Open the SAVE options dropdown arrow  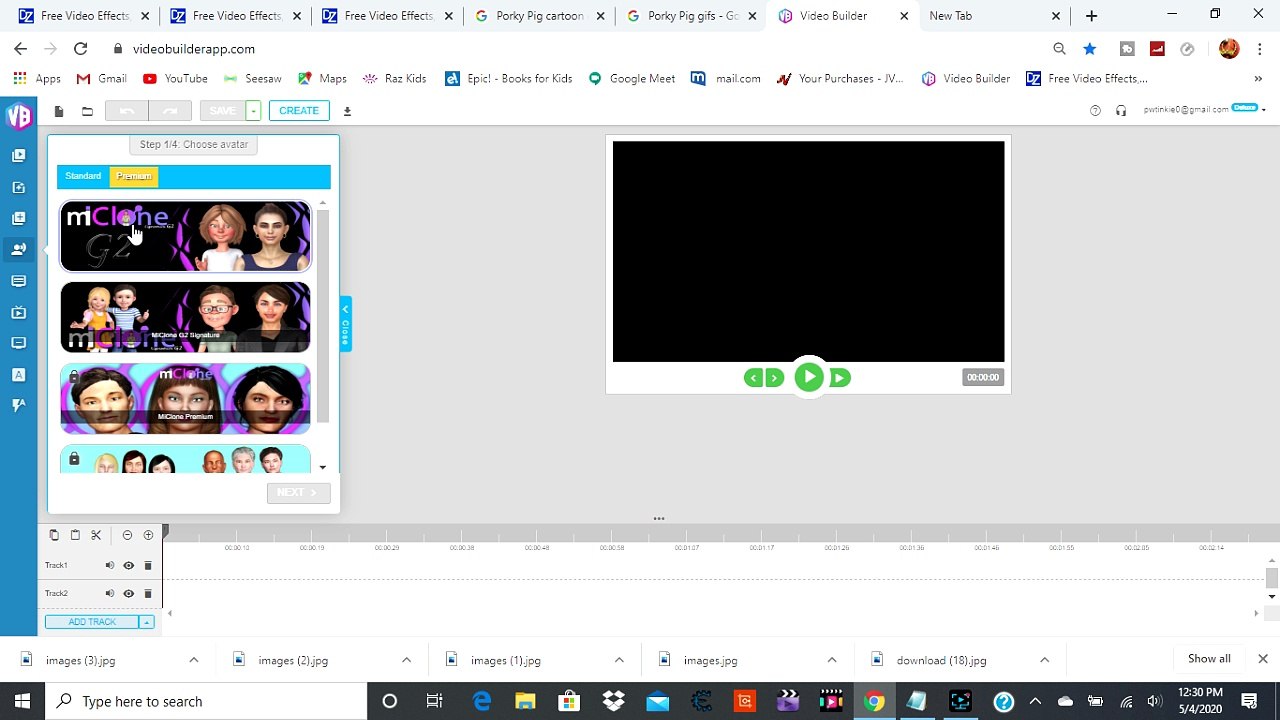(x=254, y=111)
